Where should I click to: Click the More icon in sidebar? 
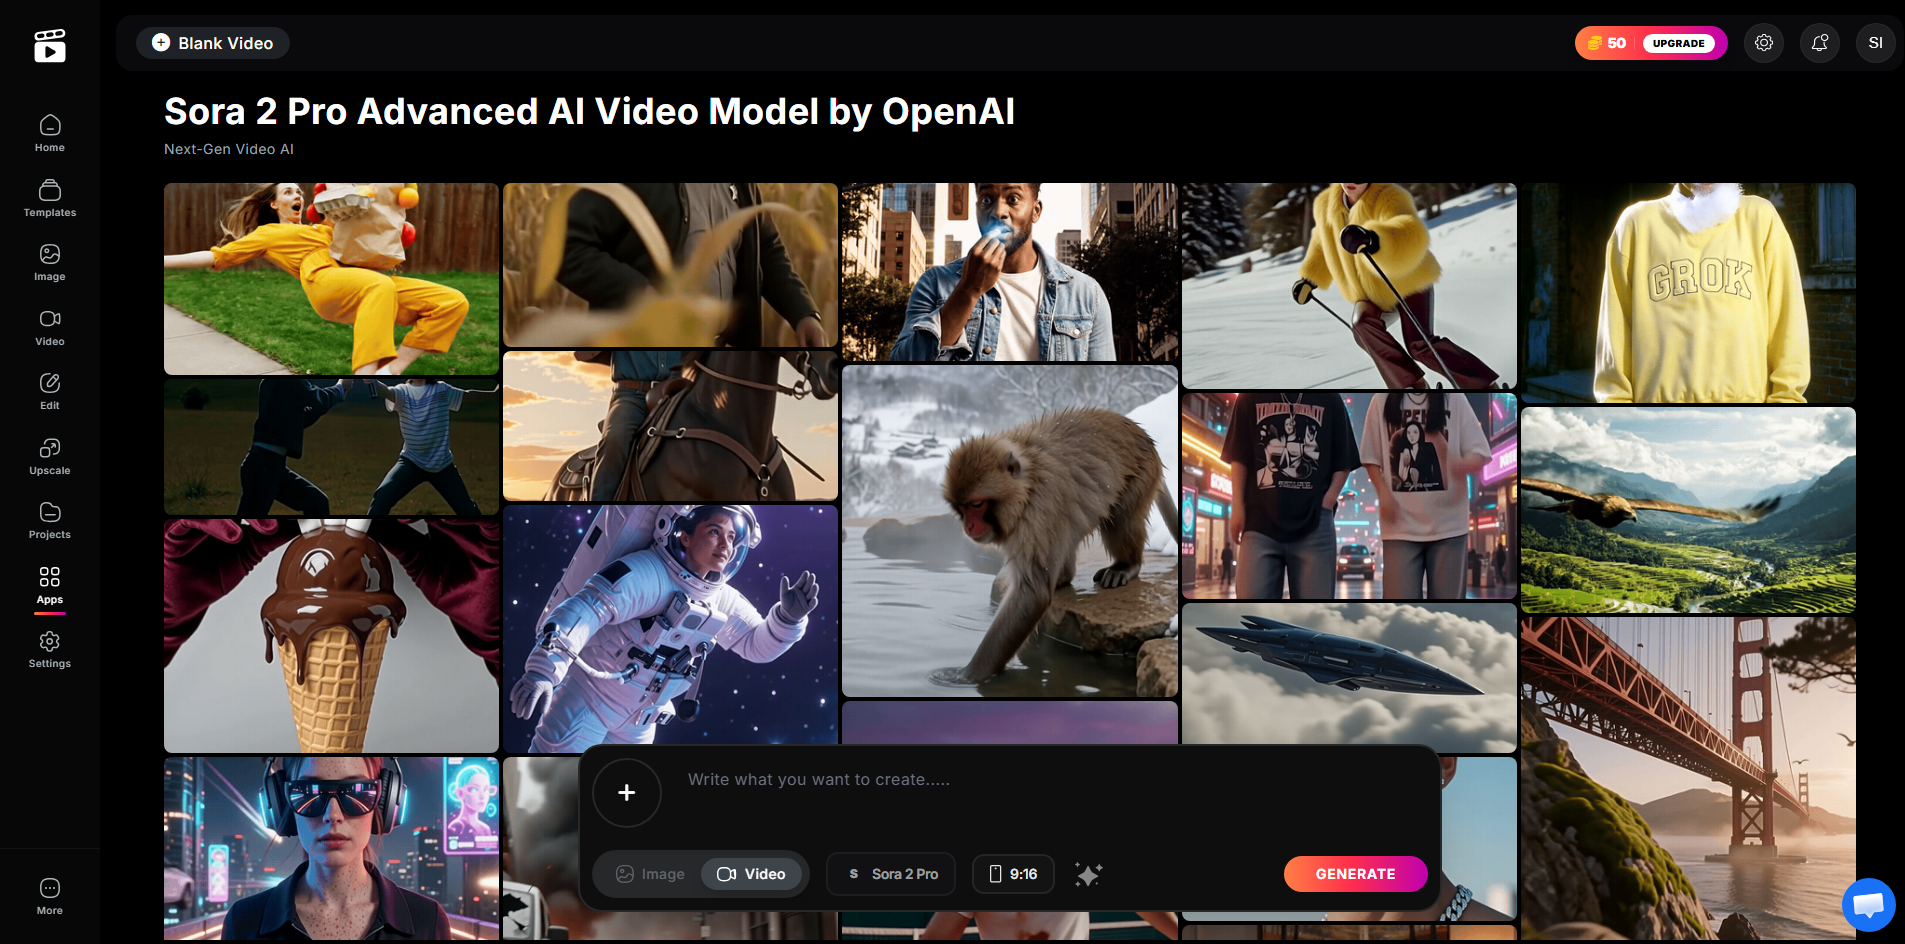50,896
